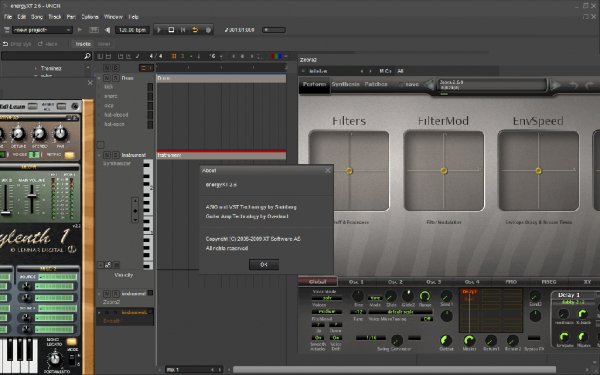The image size is (600, 375).
Task: Click the browser search field
Action: coord(42,56)
